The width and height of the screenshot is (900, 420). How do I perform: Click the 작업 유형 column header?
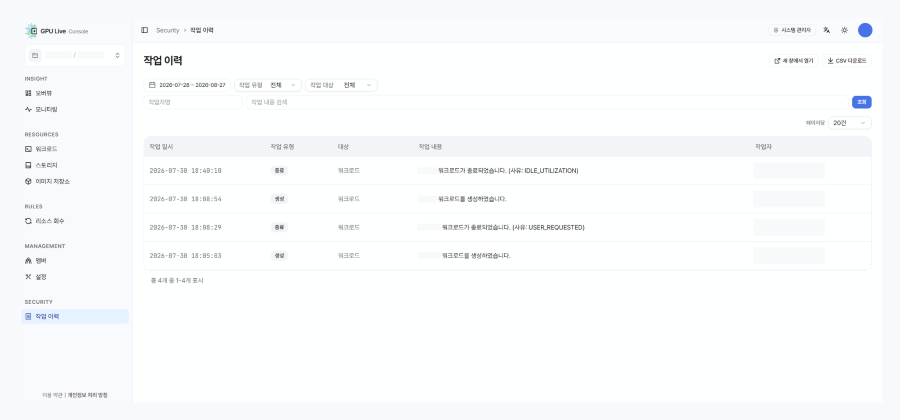[x=282, y=147]
